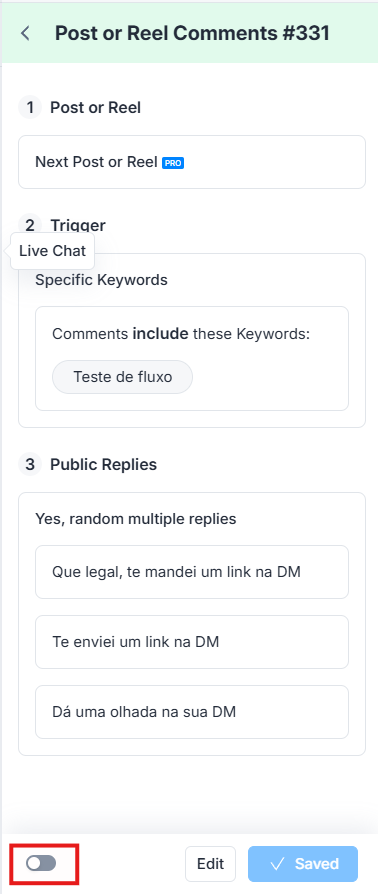Click the Live Chat tooltip label
The width and height of the screenshot is (378, 894).
click(x=52, y=251)
